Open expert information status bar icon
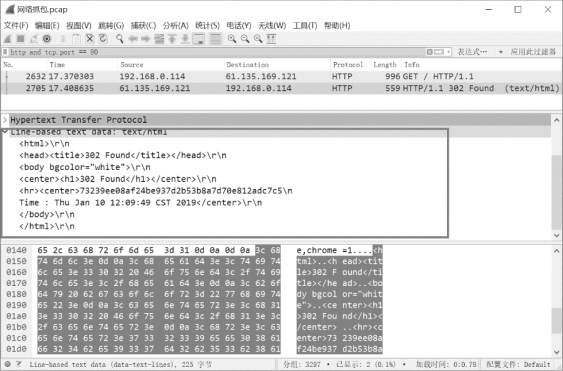This screenshot has height=371, width=563. click(x=8, y=364)
